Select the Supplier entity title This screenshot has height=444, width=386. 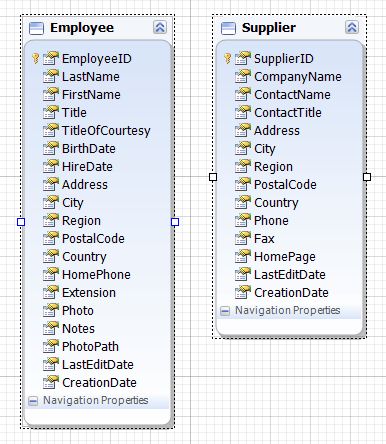269,28
